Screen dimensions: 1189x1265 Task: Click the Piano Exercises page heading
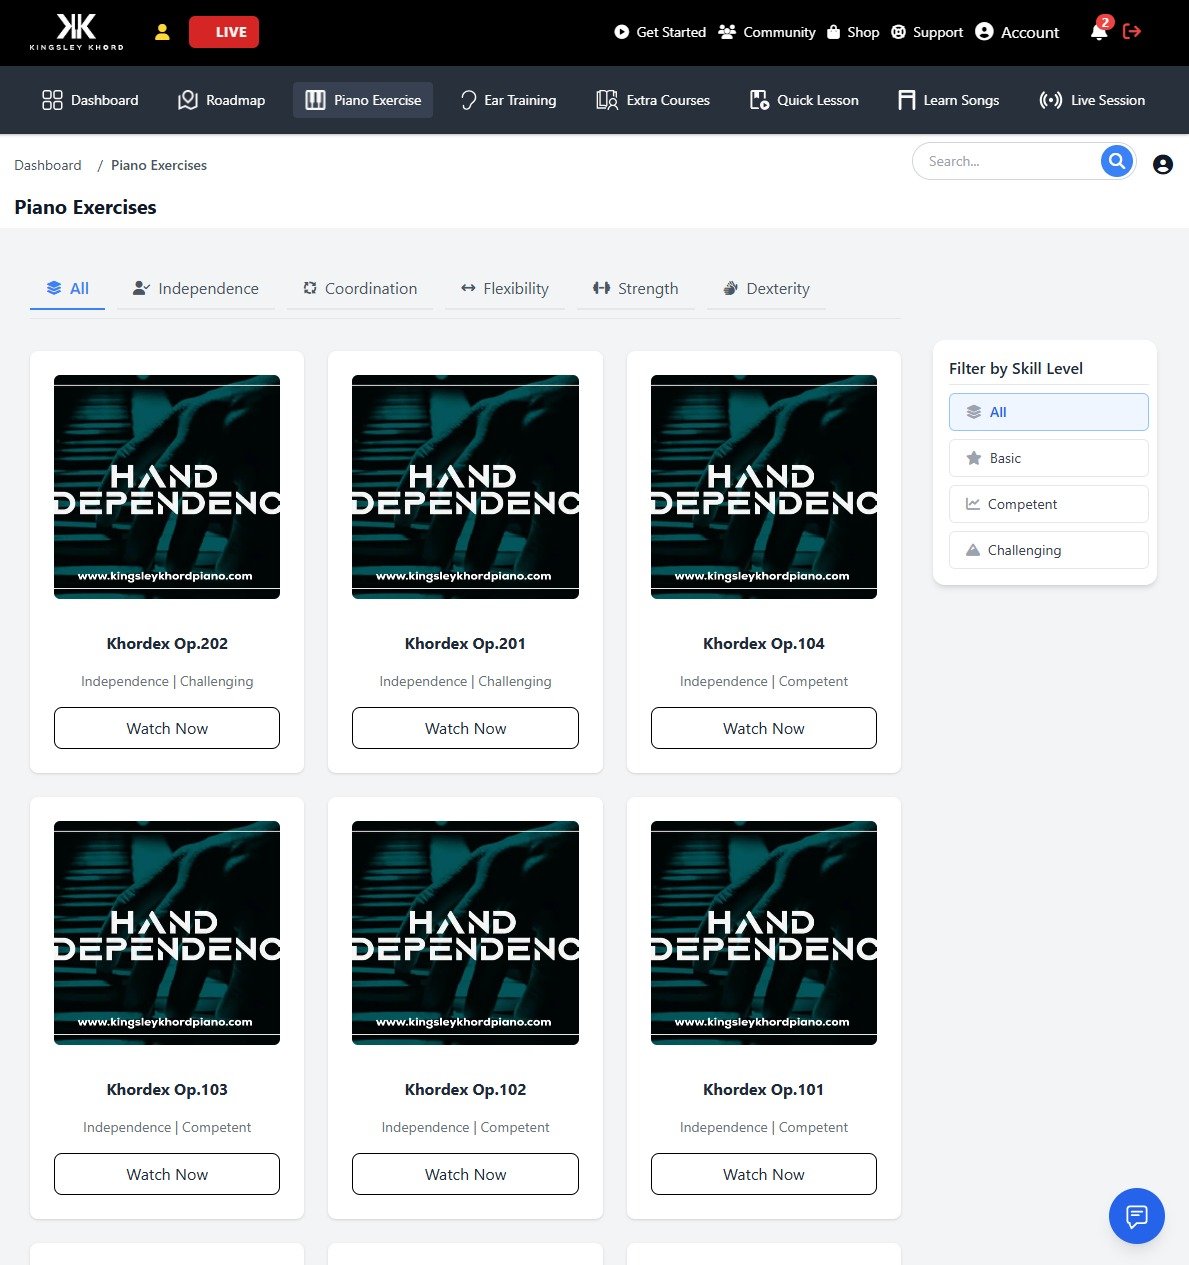pyautogui.click(x=85, y=207)
